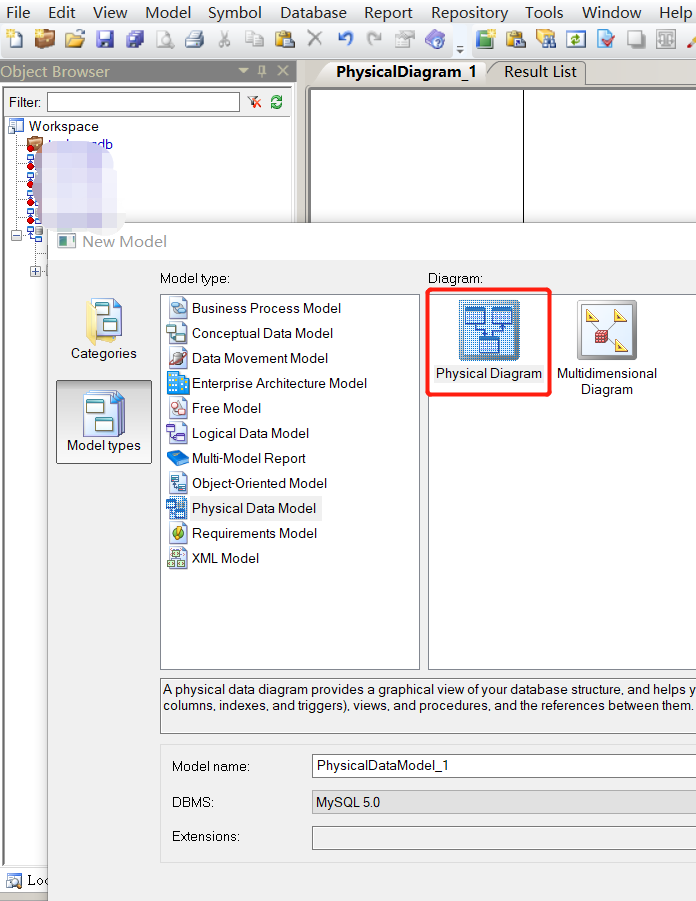Click the Cut scissors icon
This screenshot has width=696, height=901.
225,38
